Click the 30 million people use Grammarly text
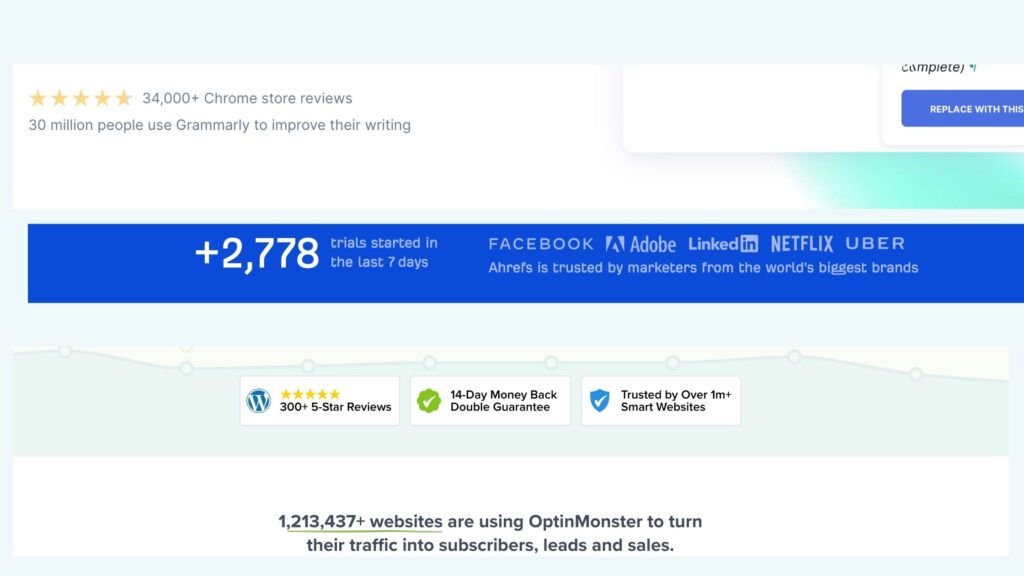 point(219,125)
